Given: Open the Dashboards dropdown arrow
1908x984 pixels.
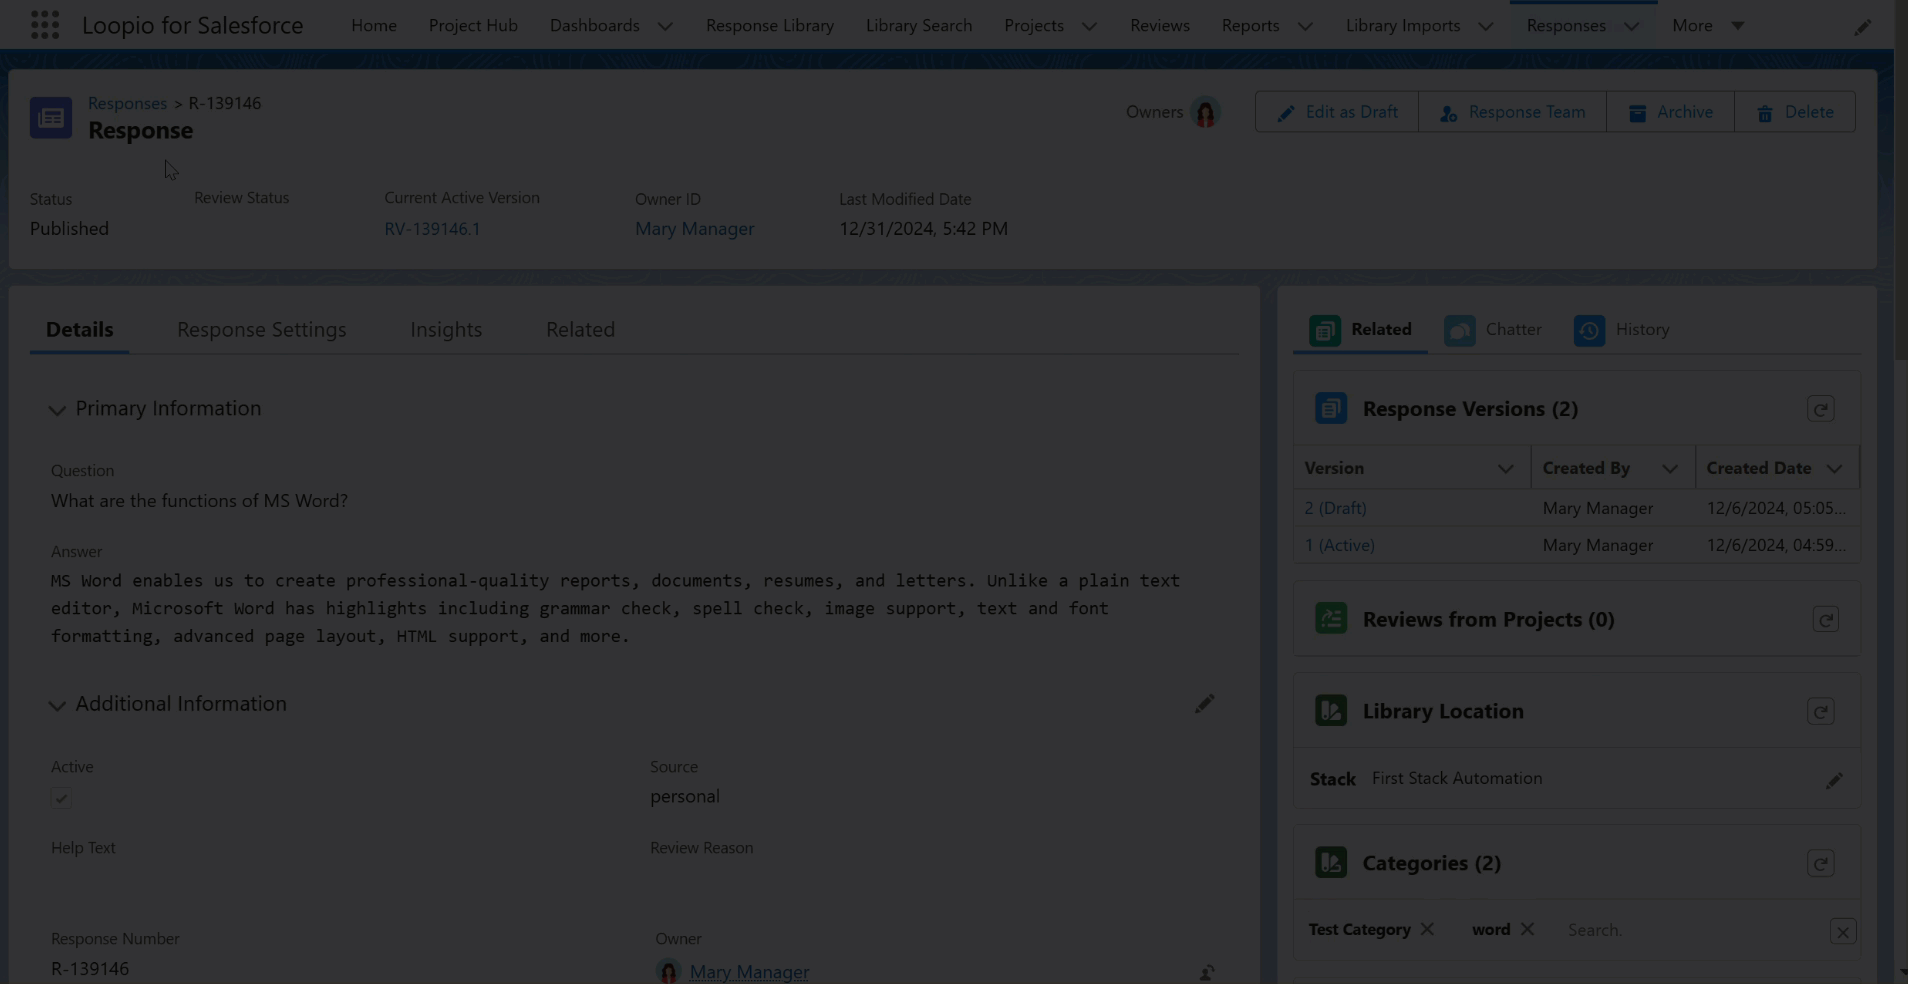Looking at the screenshot, I should tap(665, 26).
